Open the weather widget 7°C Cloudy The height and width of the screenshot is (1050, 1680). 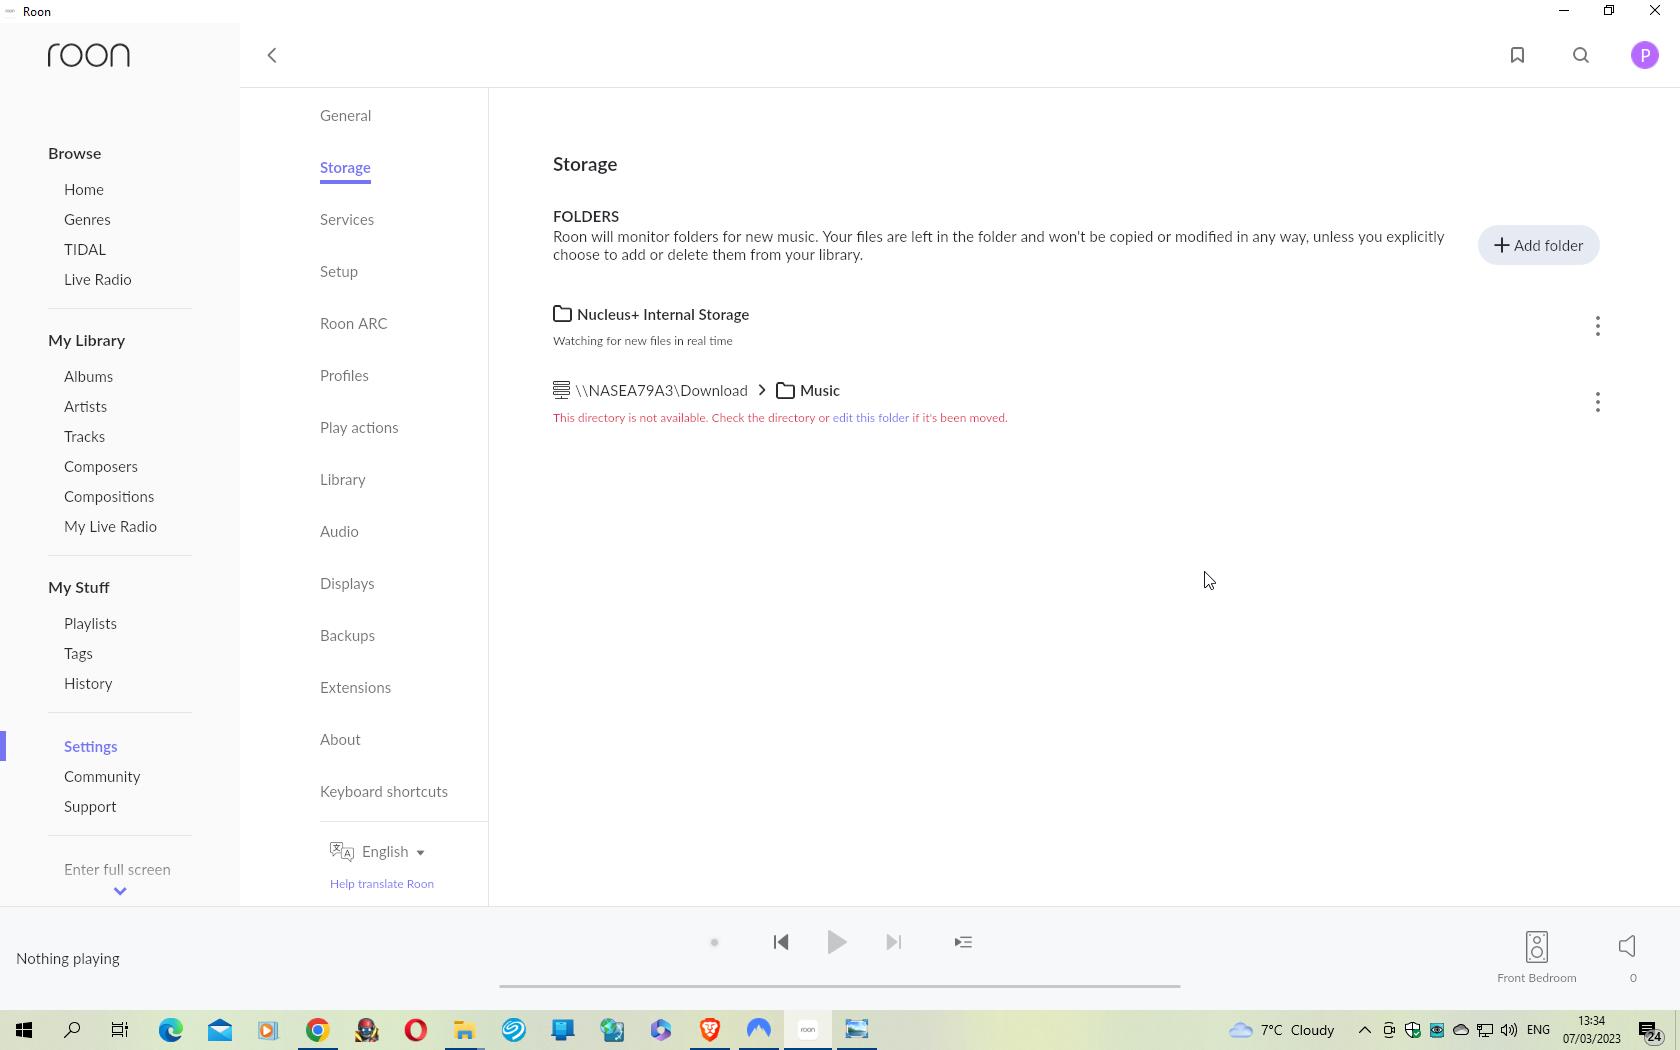pos(1283,1030)
